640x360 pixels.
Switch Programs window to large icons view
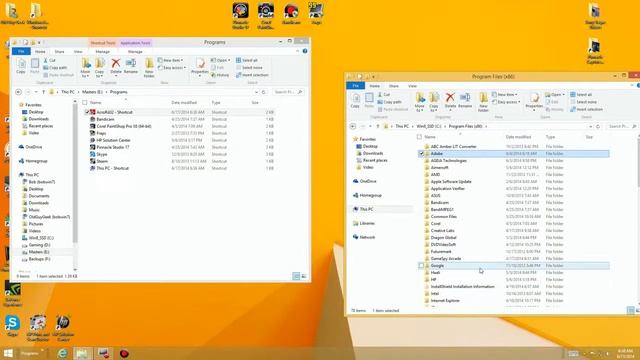(x=304, y=276)
